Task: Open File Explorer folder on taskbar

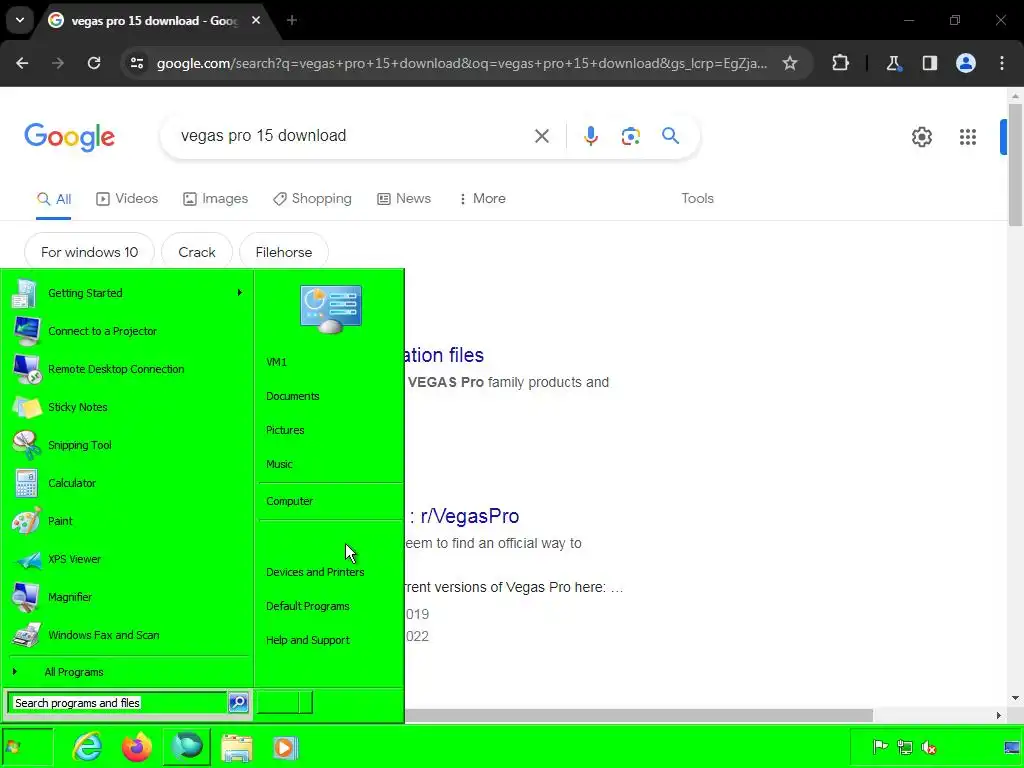Action: (236, 748)
